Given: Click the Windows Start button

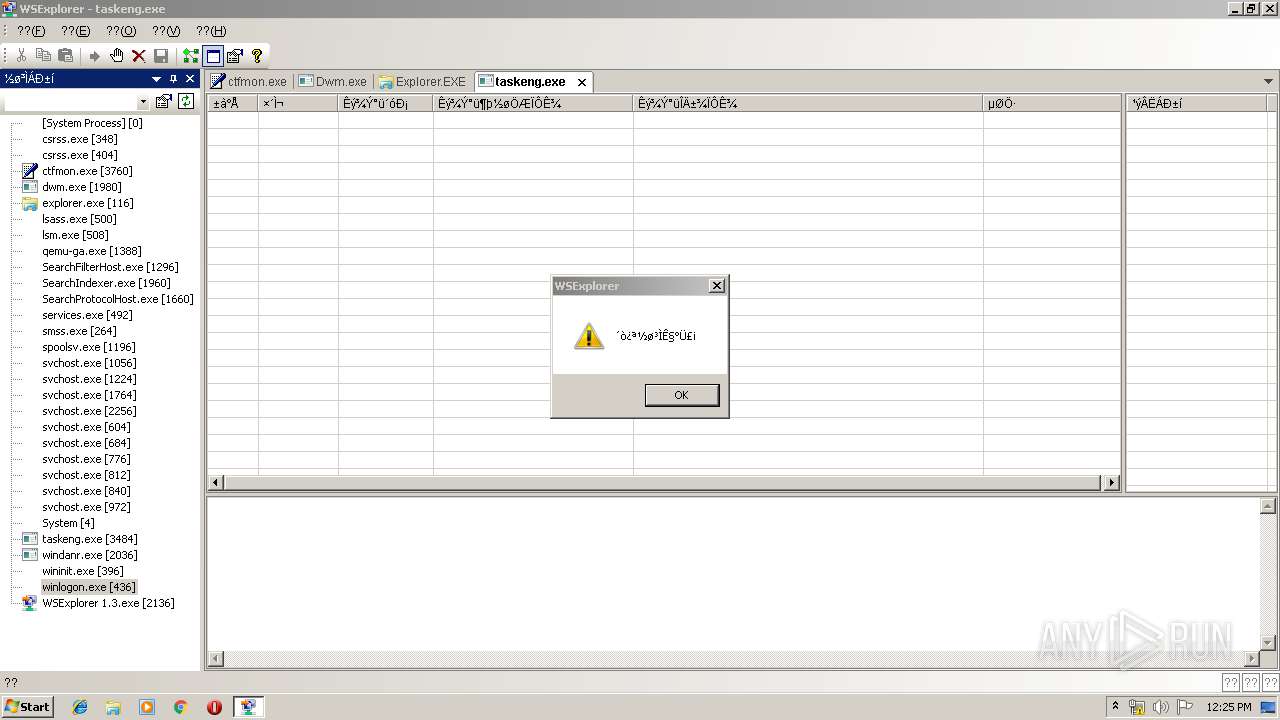Looking at the screenshot, I should point(28,706).
